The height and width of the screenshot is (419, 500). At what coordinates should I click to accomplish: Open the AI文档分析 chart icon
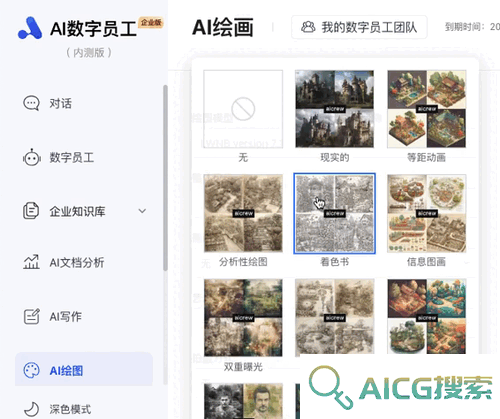point(31,262)
